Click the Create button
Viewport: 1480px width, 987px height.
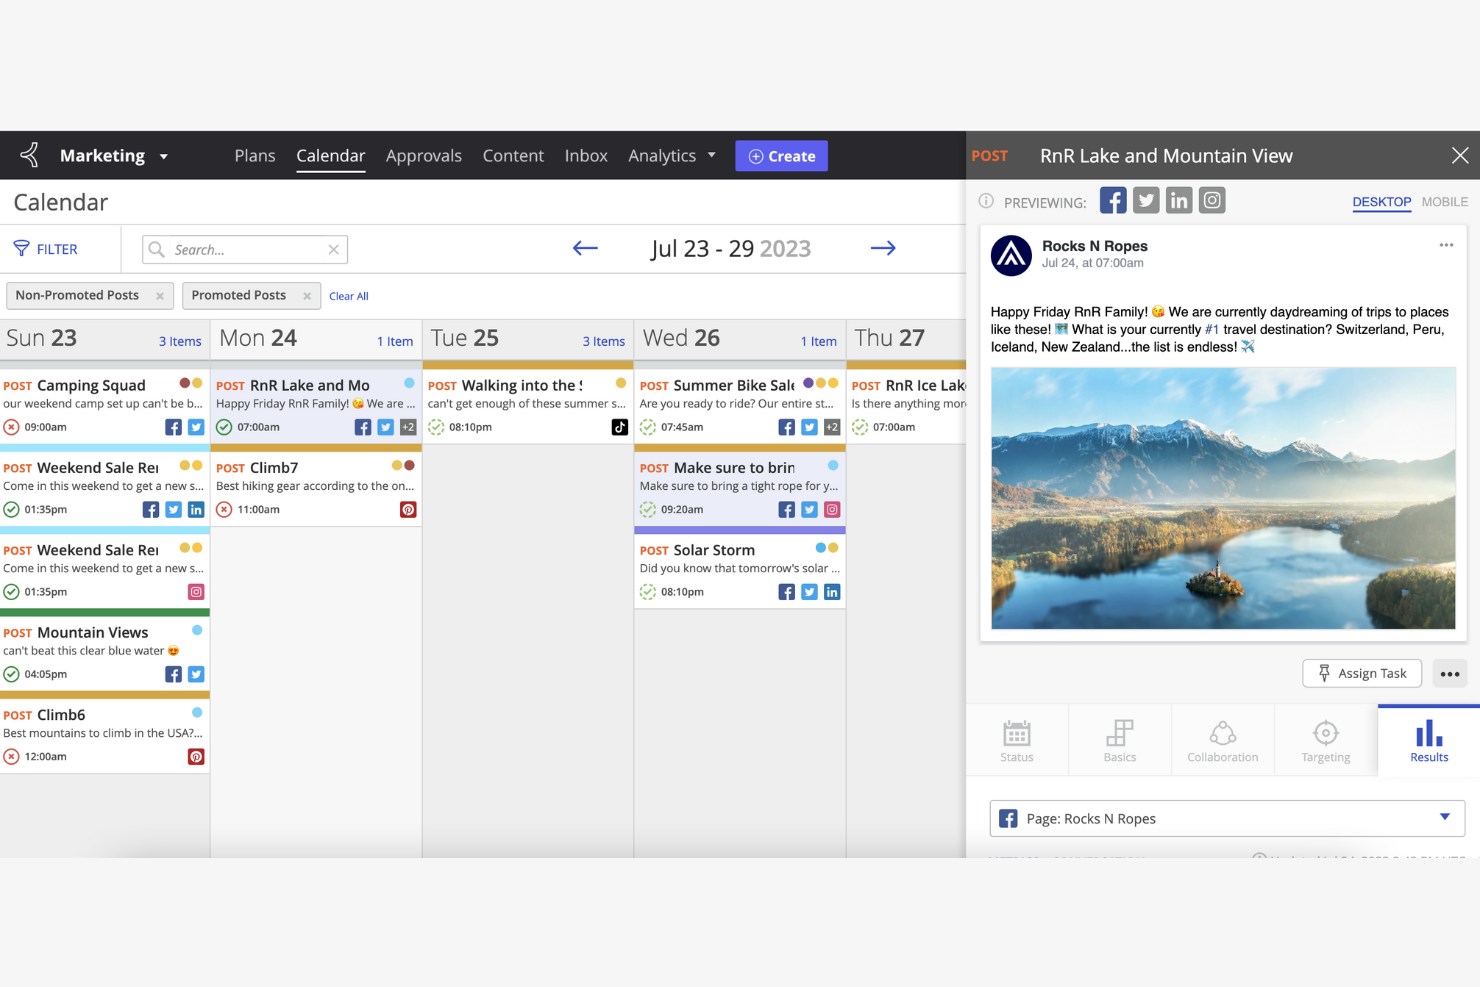point(781,155)
